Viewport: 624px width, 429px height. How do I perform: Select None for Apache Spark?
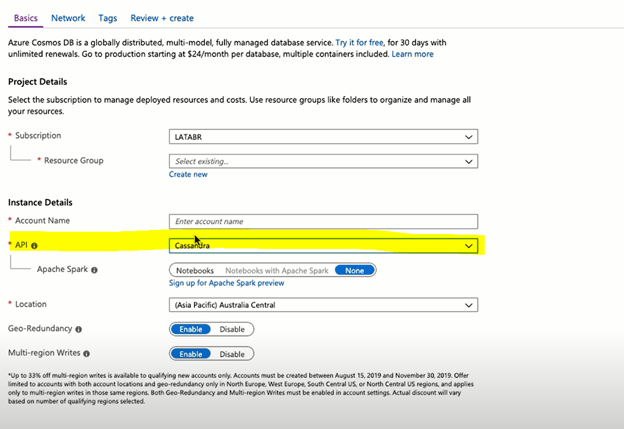click(x=354, y=270)
